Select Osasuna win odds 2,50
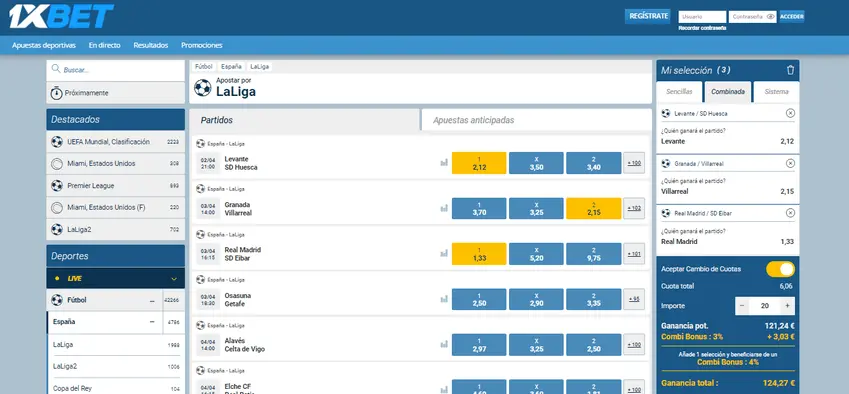 479,299
